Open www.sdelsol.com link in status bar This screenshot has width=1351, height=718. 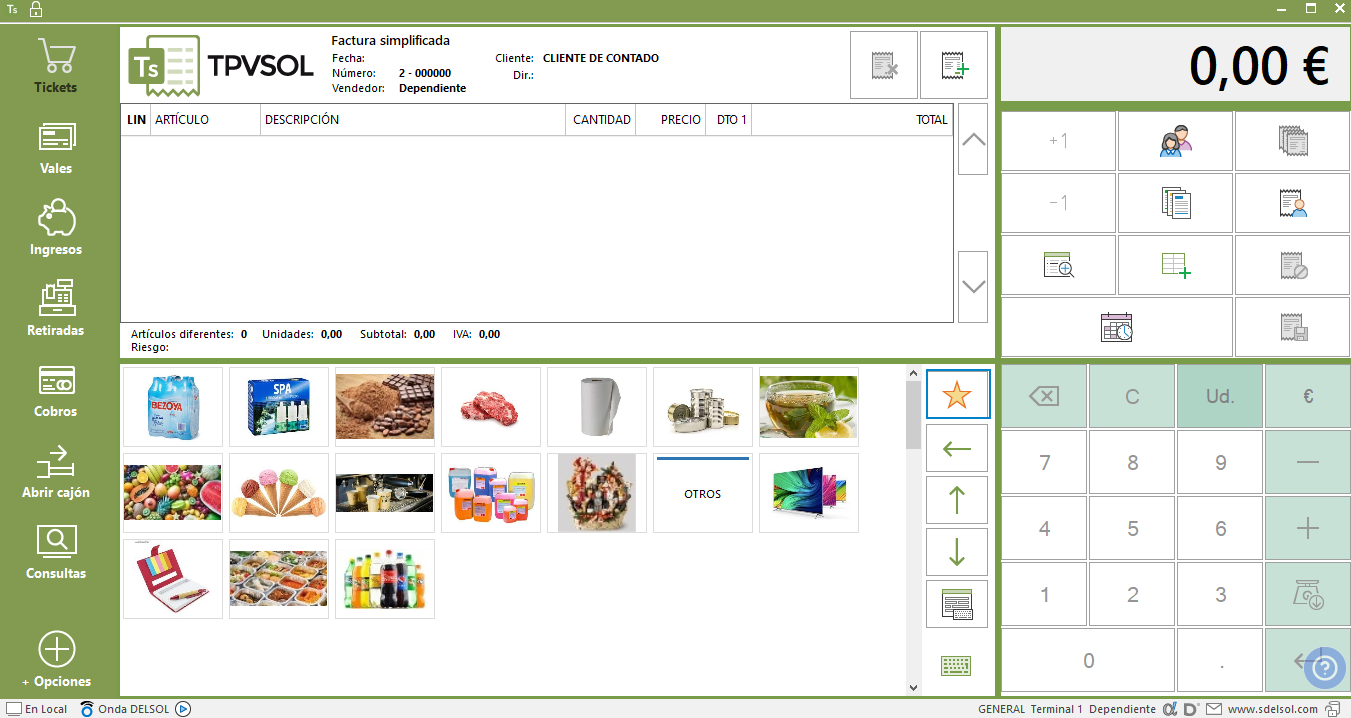(1272, 709)
